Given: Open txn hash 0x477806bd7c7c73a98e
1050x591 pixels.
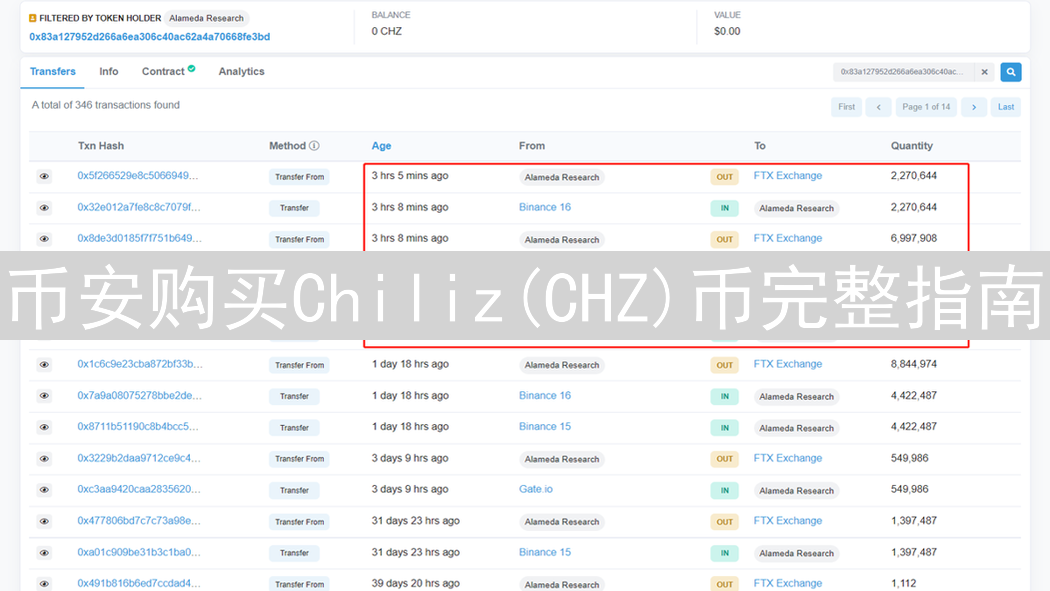Looking at the screenshot, I should click(x=139, y=520).
